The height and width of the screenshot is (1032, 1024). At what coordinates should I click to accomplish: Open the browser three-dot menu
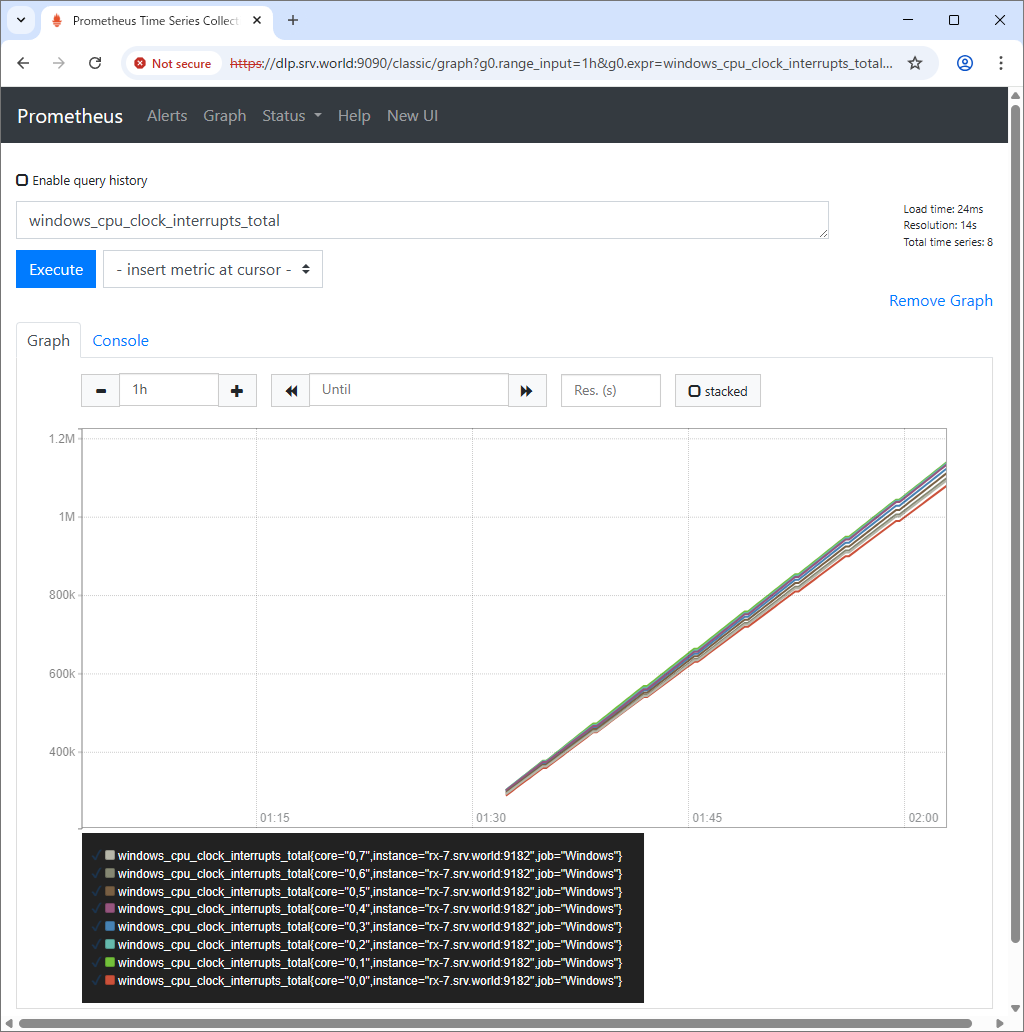point(1001,62)
